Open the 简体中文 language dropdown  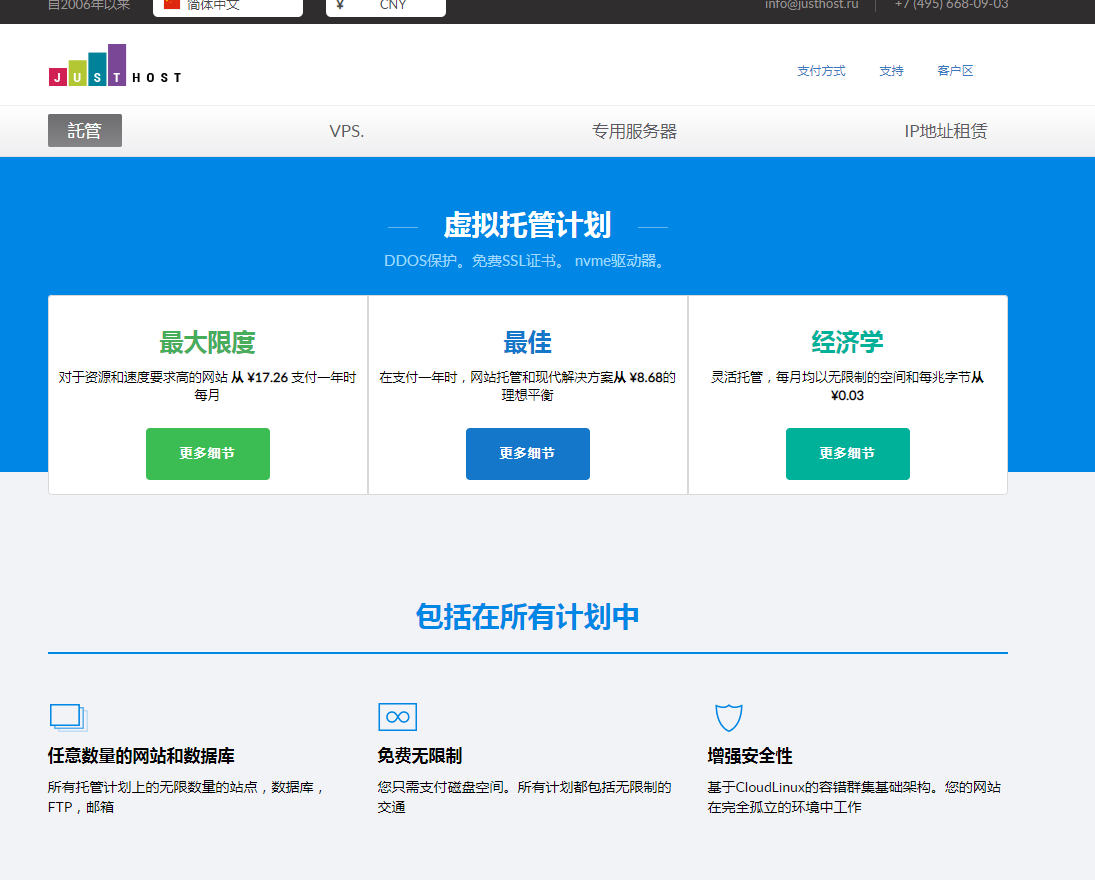point(227,6)
